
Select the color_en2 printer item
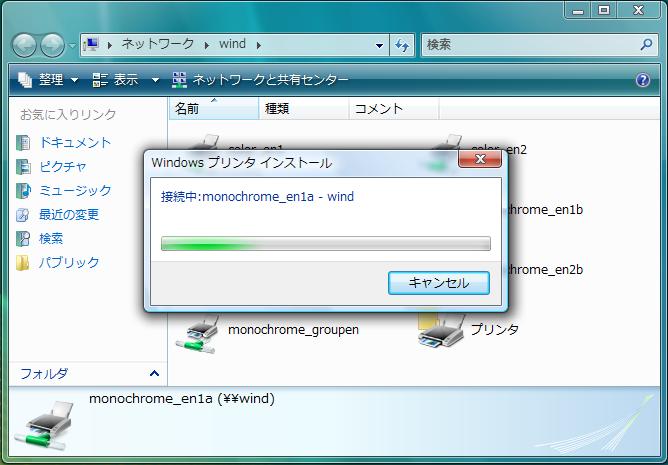pos(516,149)
